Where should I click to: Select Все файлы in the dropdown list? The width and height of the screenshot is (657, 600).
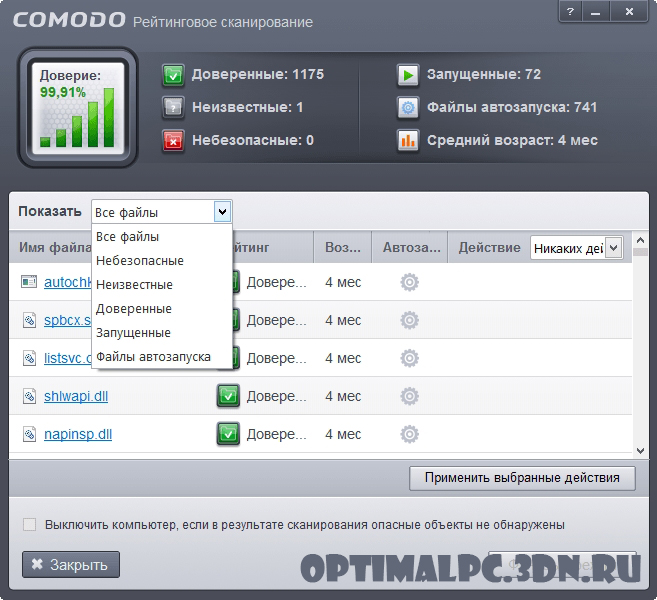162,237
